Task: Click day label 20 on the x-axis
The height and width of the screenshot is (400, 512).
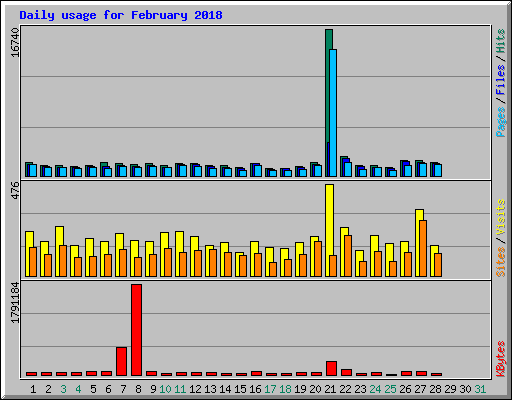Action: pos(315,389)
